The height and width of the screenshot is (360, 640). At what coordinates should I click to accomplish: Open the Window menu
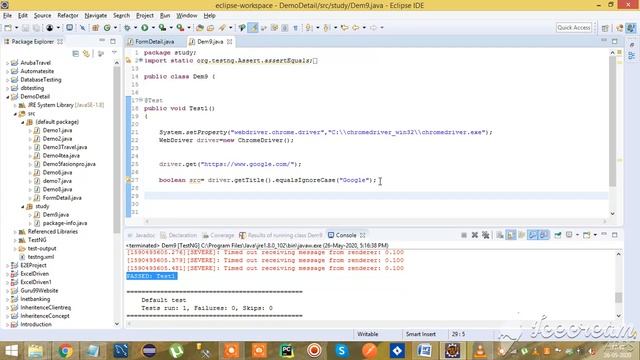[x=187, y=16]
